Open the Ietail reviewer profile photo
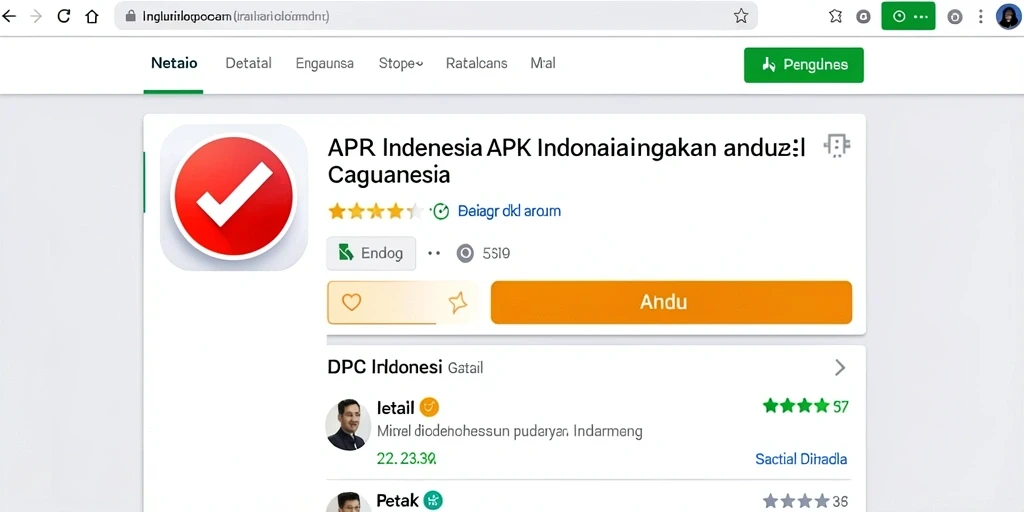This screenshot has height=512, width=1024. coord(348,424)
